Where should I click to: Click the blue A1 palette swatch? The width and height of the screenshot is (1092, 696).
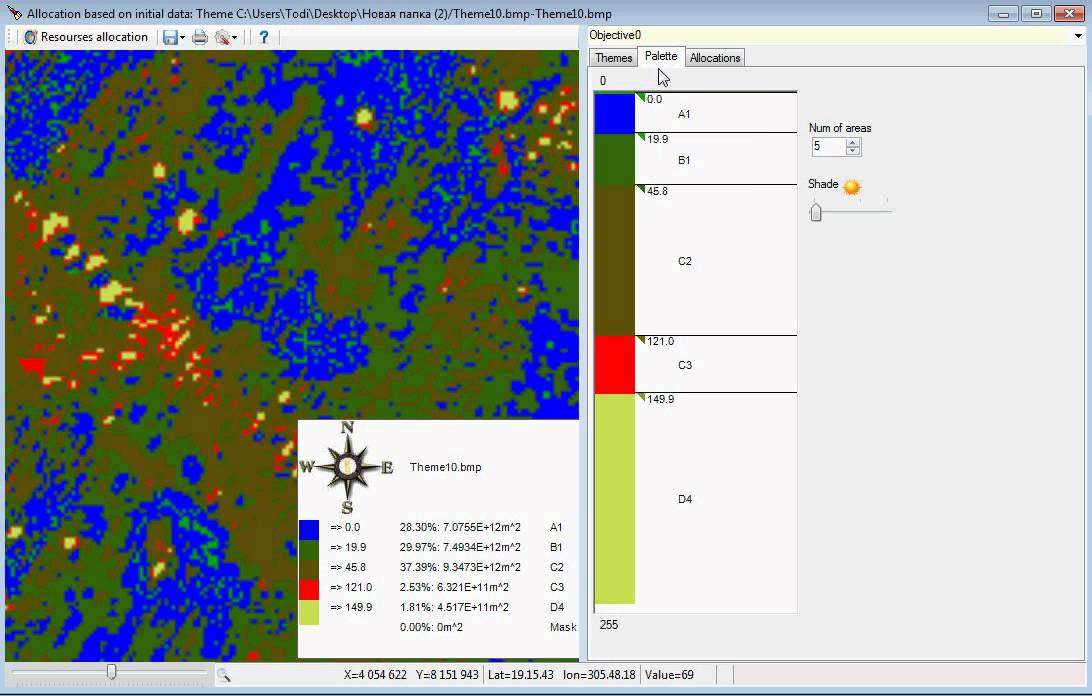615,113
